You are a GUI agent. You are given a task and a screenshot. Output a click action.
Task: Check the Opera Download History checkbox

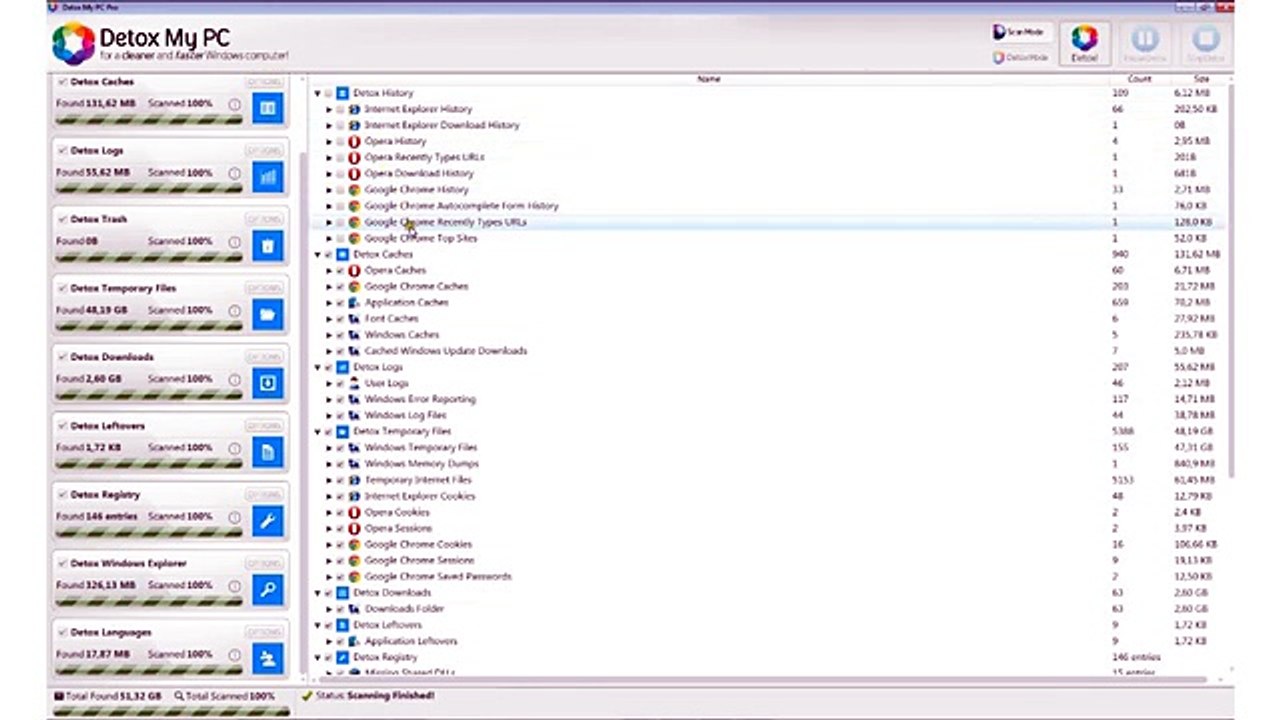(x=340, y=173)
